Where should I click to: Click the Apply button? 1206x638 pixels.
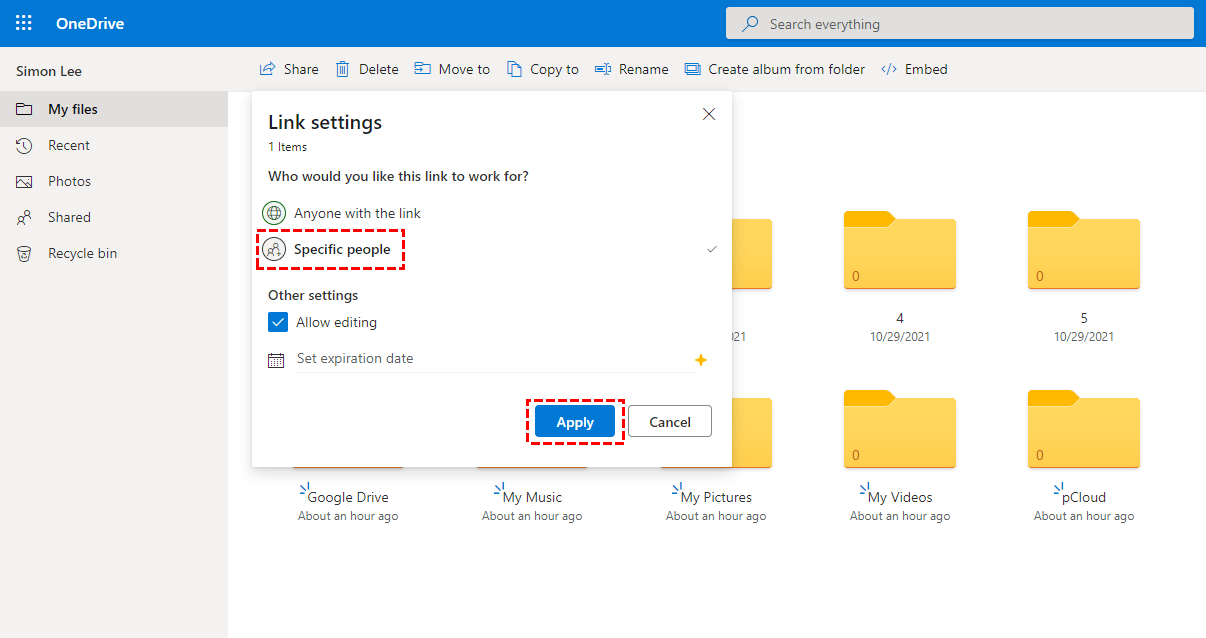575,422
